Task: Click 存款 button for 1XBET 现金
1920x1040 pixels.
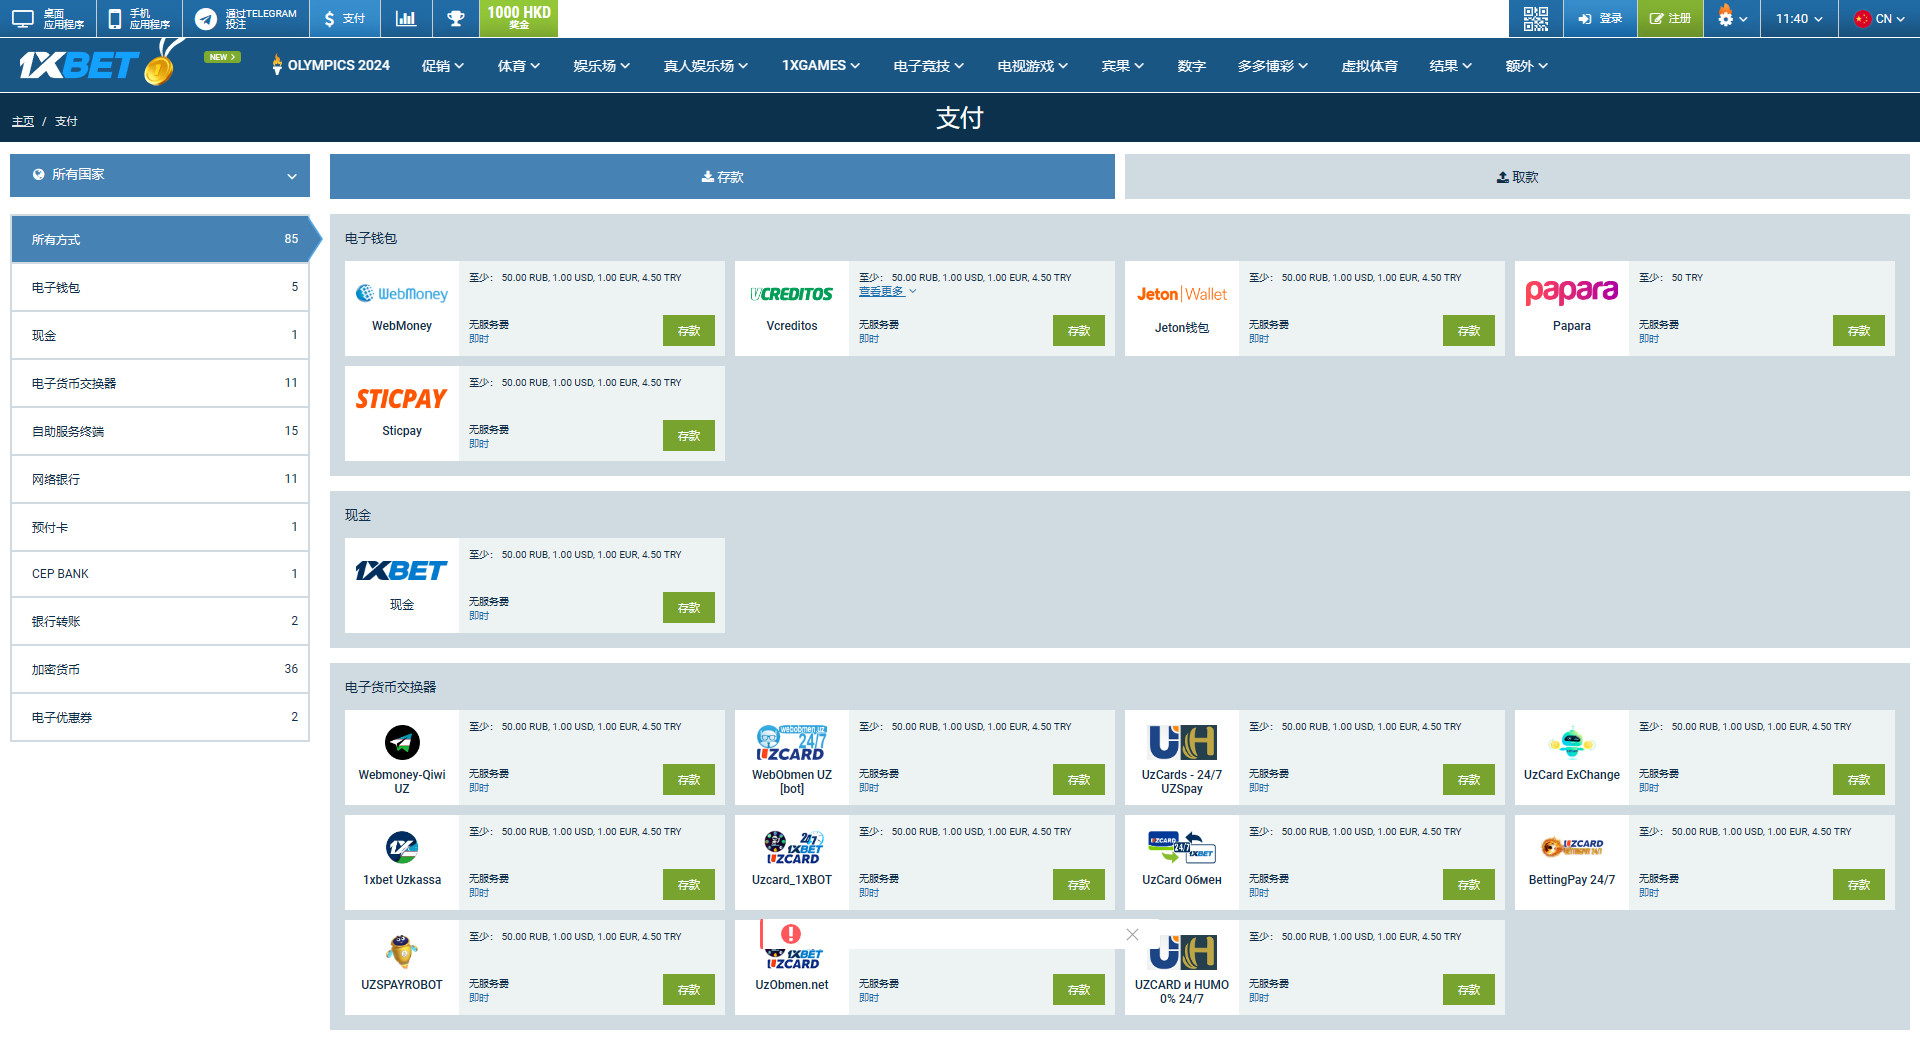Action: pyautogui.click(x=689, y=608)
